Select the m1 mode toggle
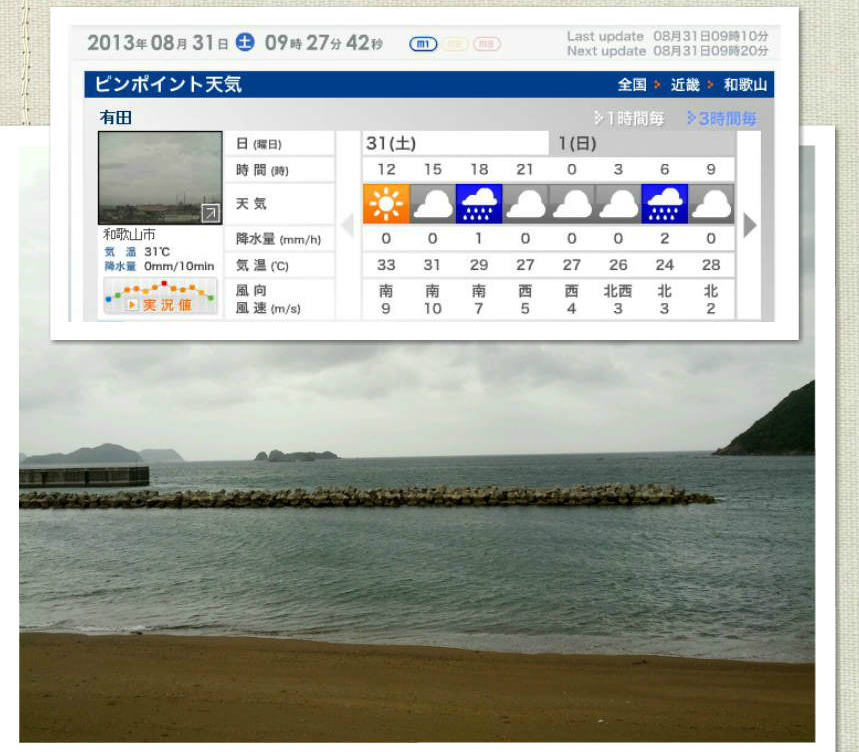This screenshot has width=859, height=752. 423,44
